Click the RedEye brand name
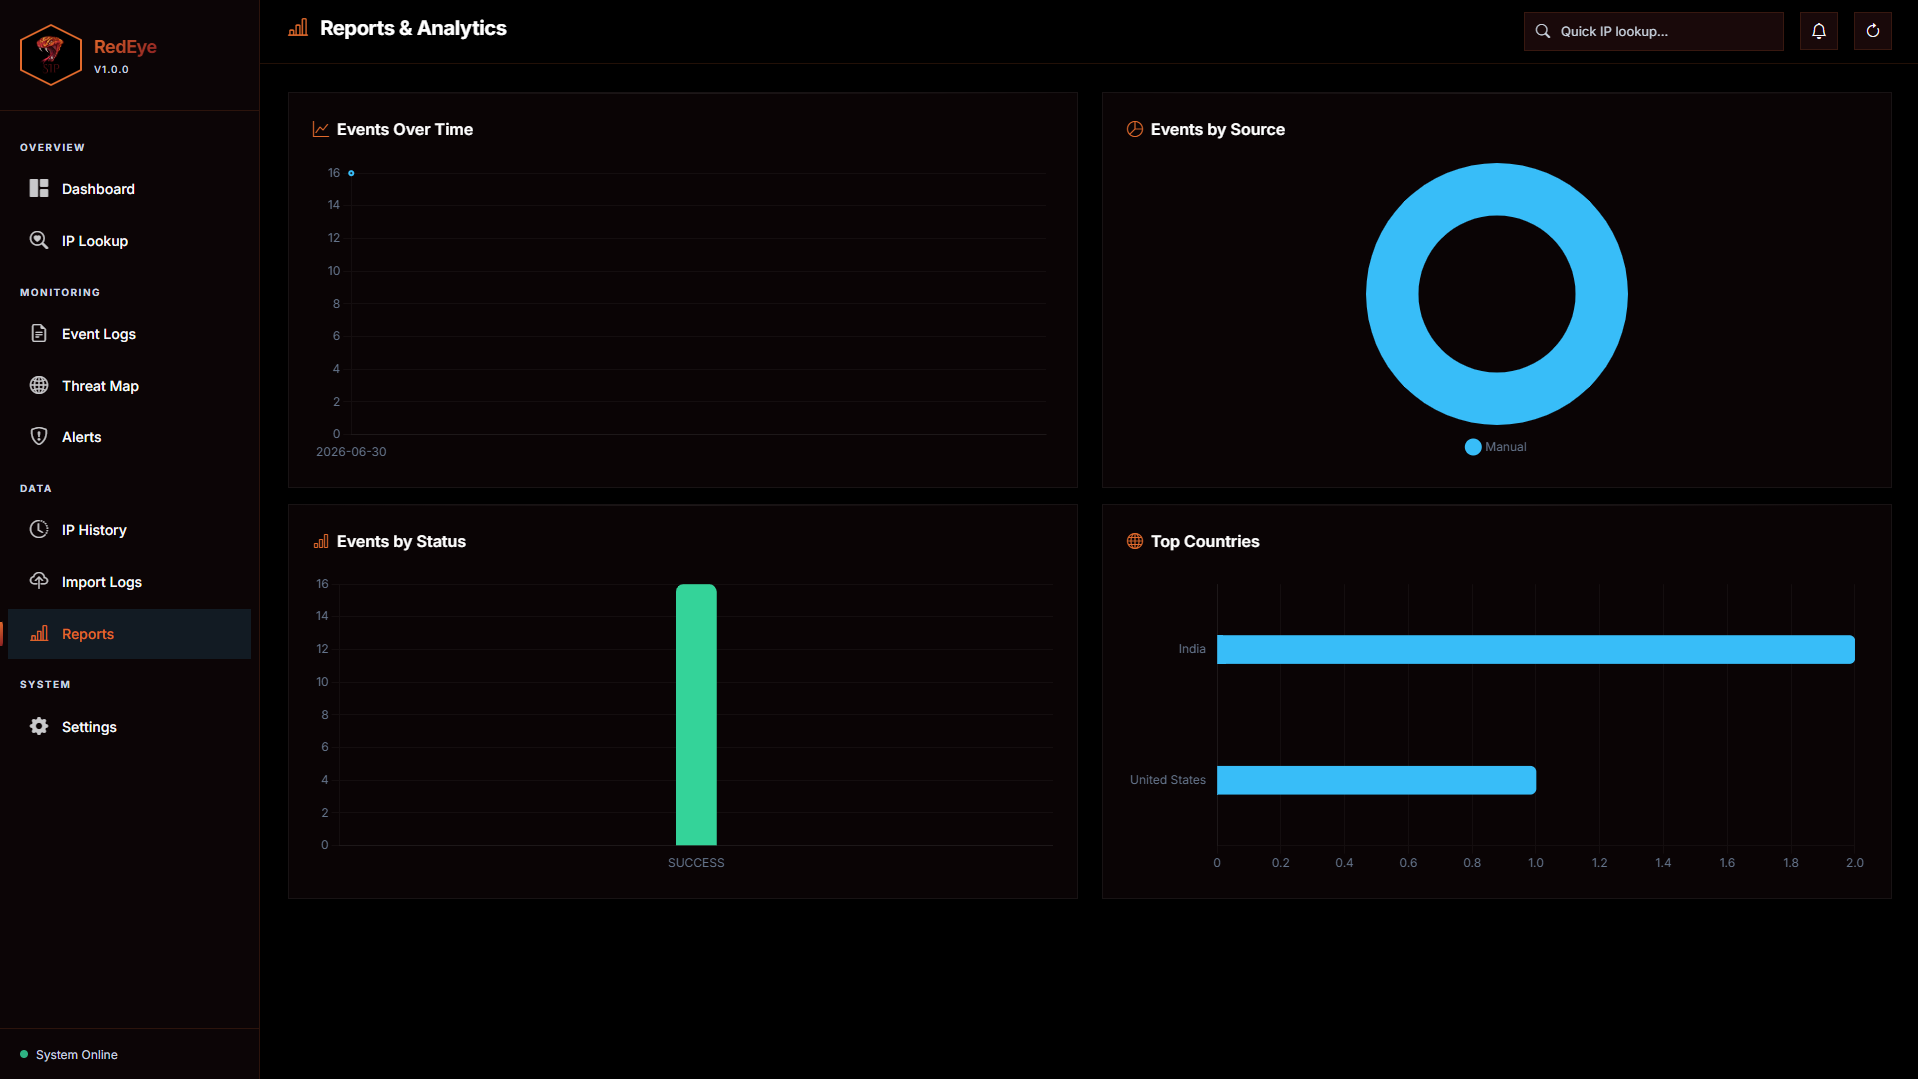 [x=125, y=47]
